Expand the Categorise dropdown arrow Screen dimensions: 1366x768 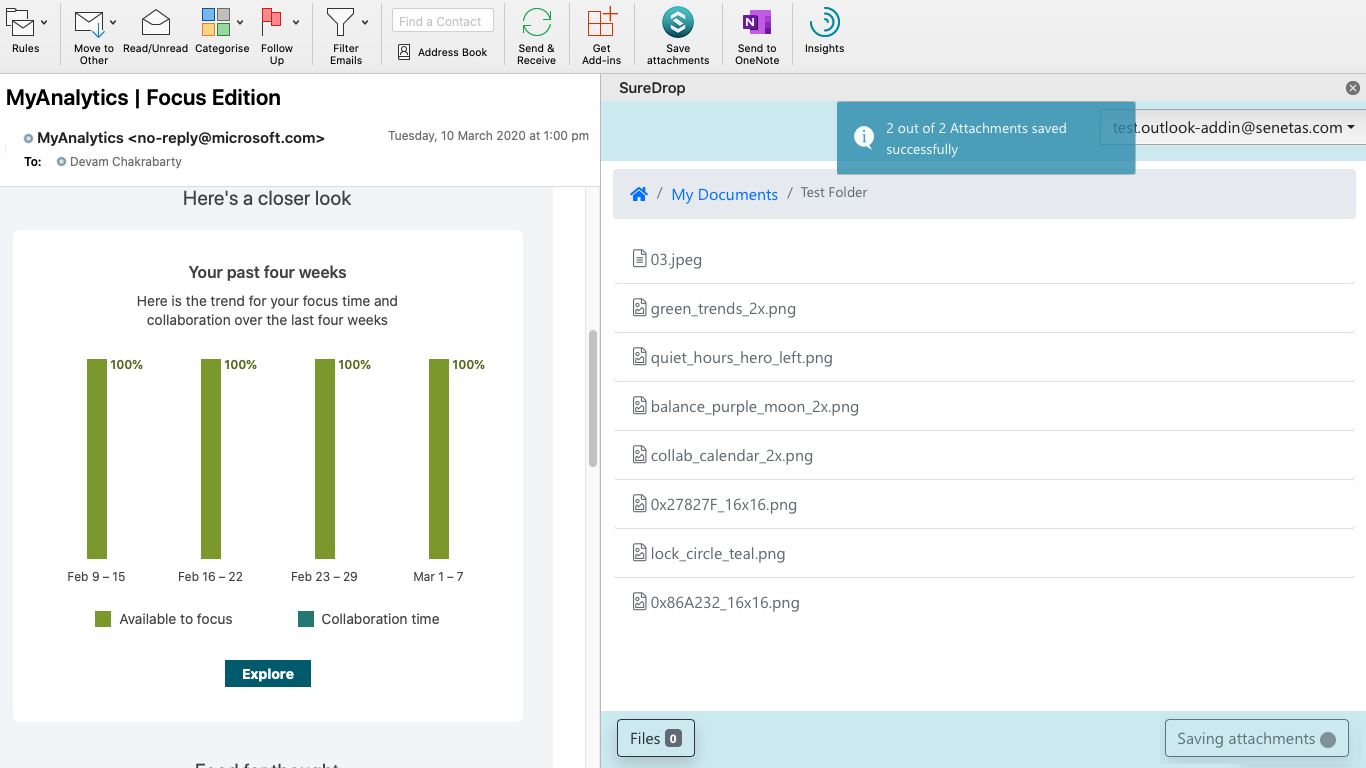[x=240, y=22]
